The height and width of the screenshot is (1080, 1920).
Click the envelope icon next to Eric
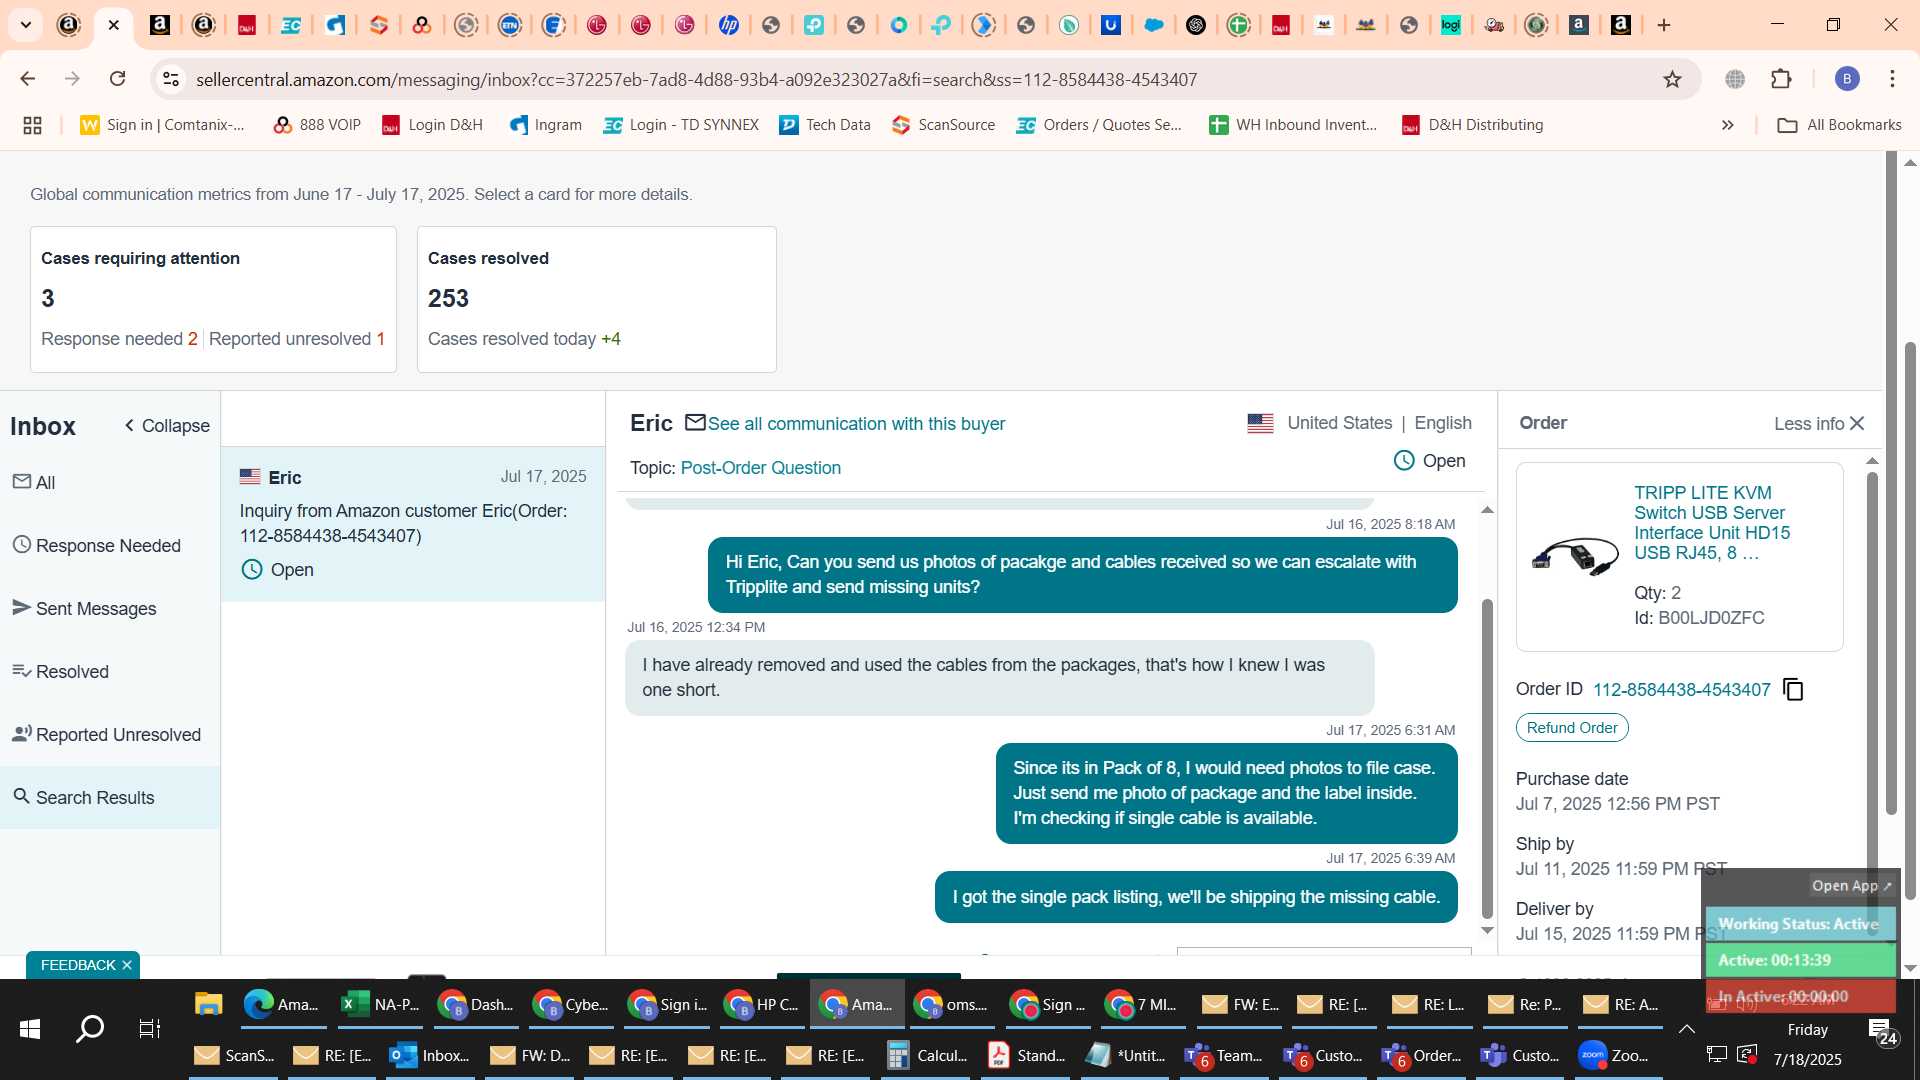tap(695, 423)
